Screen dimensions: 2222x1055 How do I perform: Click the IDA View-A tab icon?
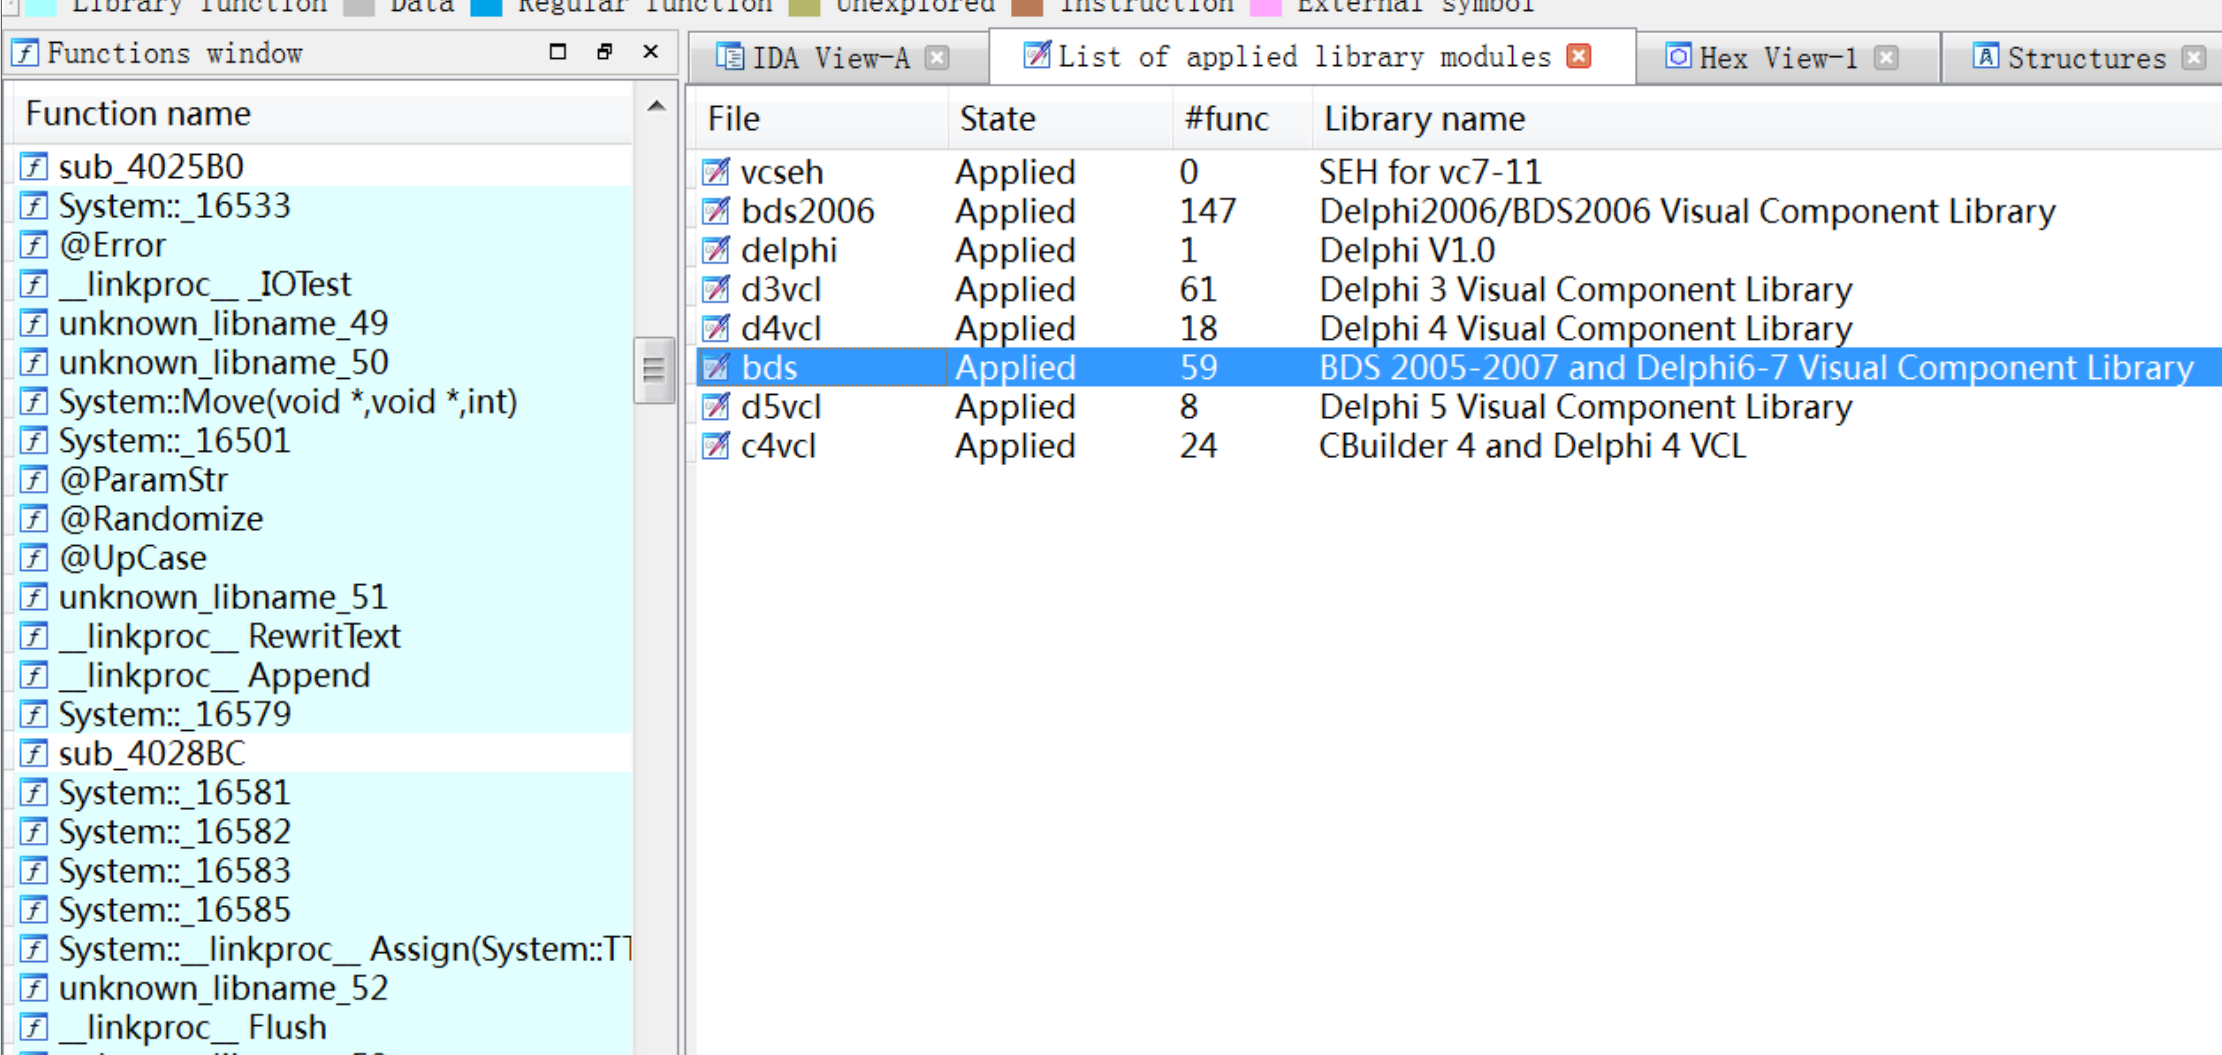(x=730, y=57)
